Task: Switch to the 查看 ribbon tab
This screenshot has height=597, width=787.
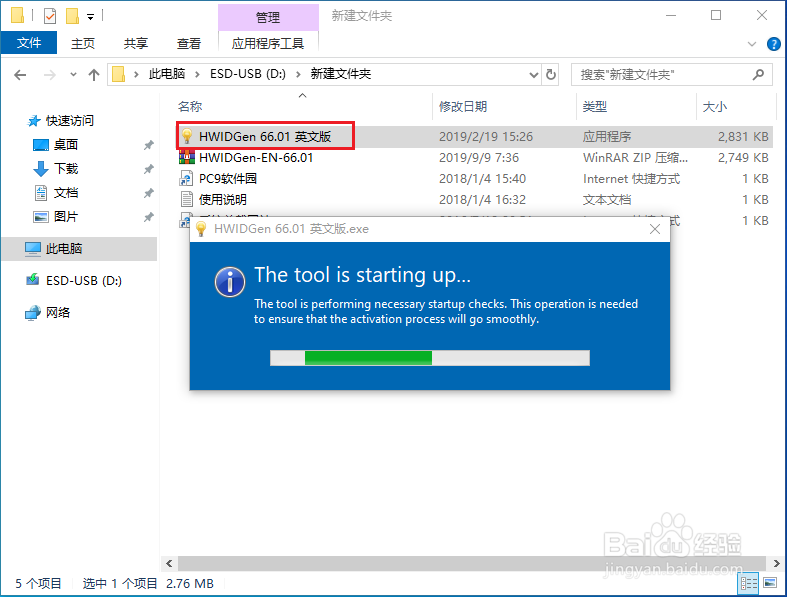Action: point(189,43)
